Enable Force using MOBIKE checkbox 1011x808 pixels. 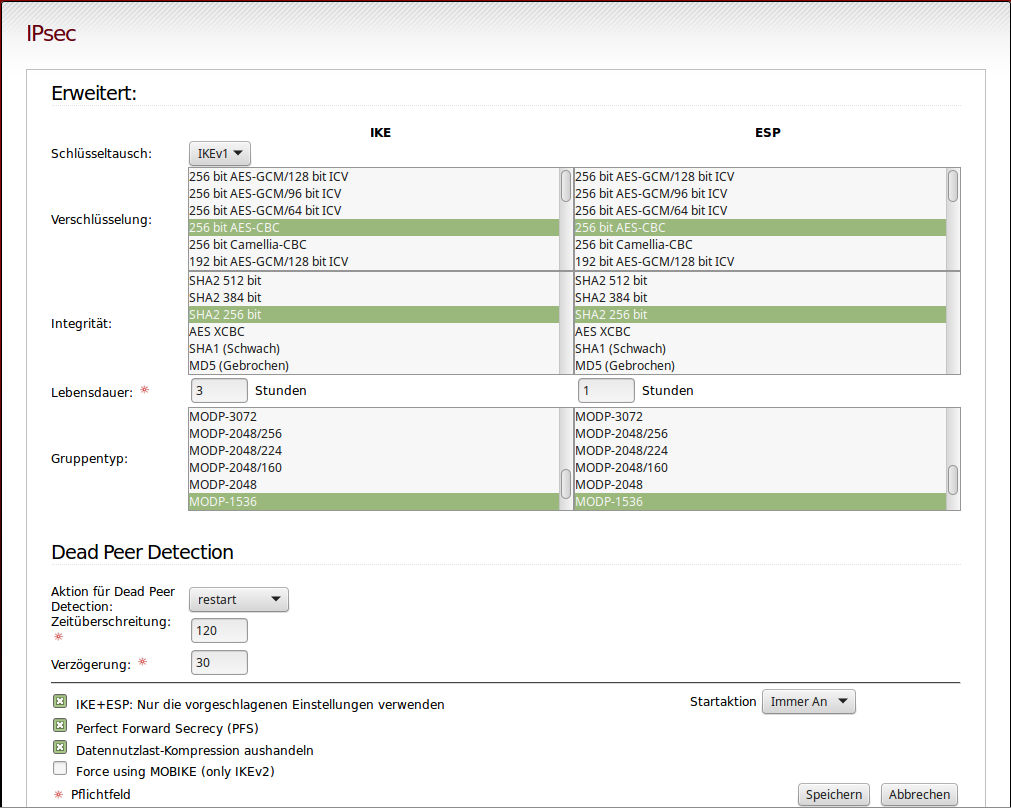pyautogui.click(x=60, y=769)
